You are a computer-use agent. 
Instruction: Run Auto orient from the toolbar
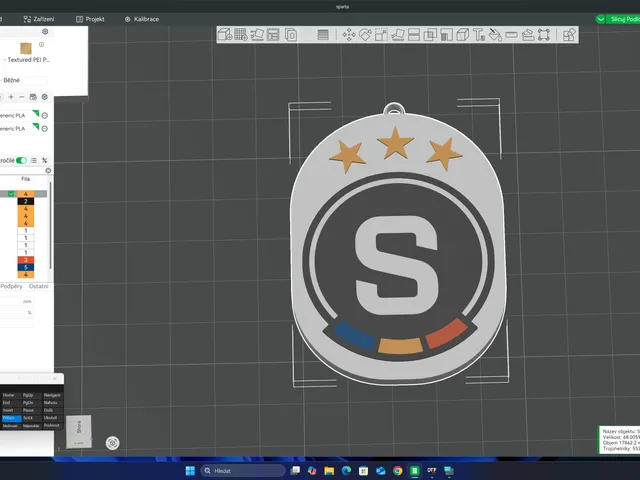tap(257, 35)
